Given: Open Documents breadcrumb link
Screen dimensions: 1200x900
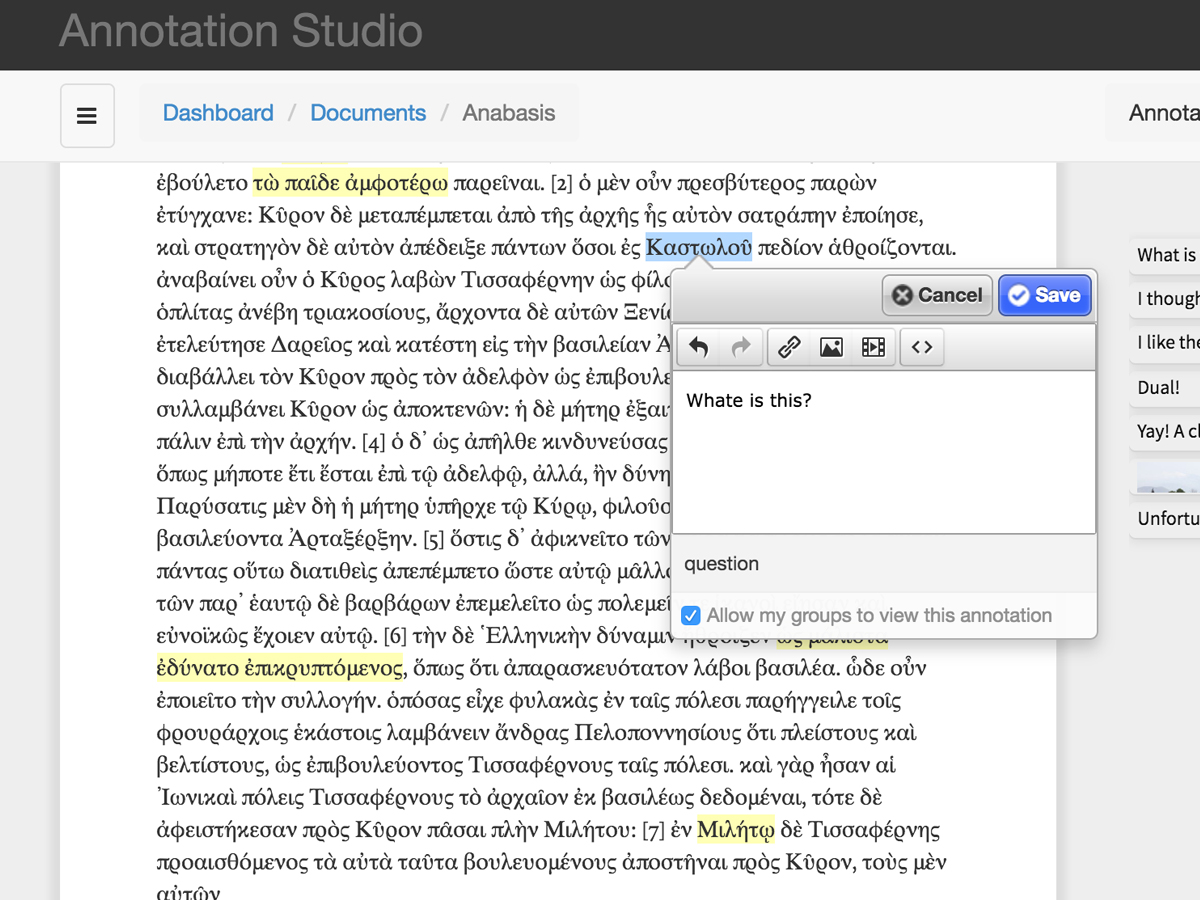Looking at the screenshot, I should pos(368,113).
